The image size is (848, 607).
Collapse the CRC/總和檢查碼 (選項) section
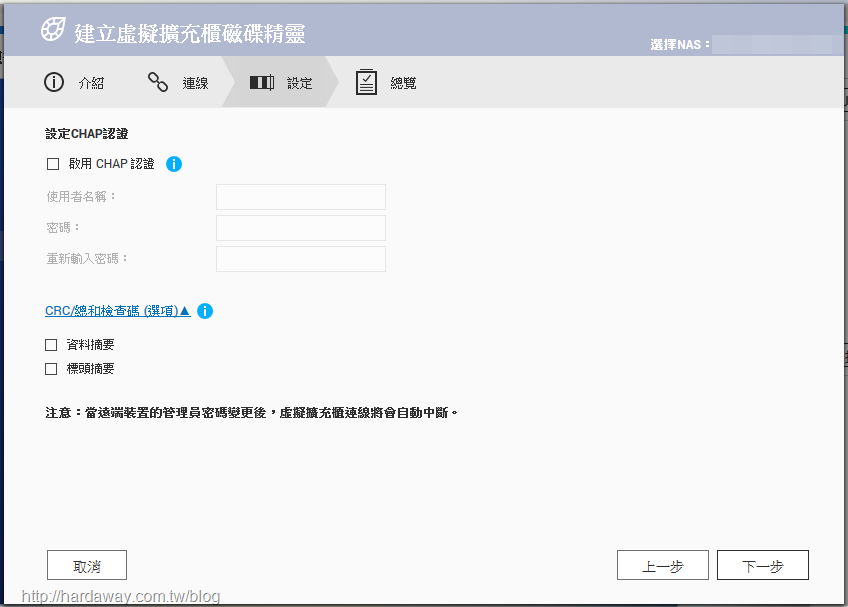[x=118, y=311]
